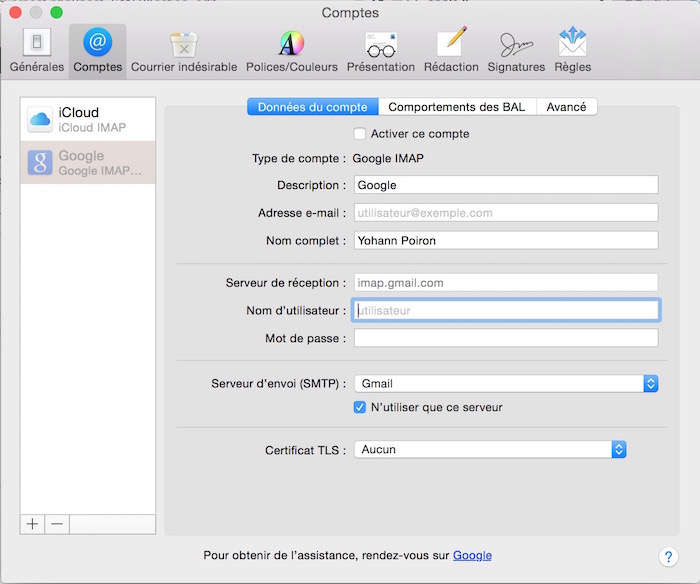Enable the Activer ce compte checkbox

[x=359, y=133]
